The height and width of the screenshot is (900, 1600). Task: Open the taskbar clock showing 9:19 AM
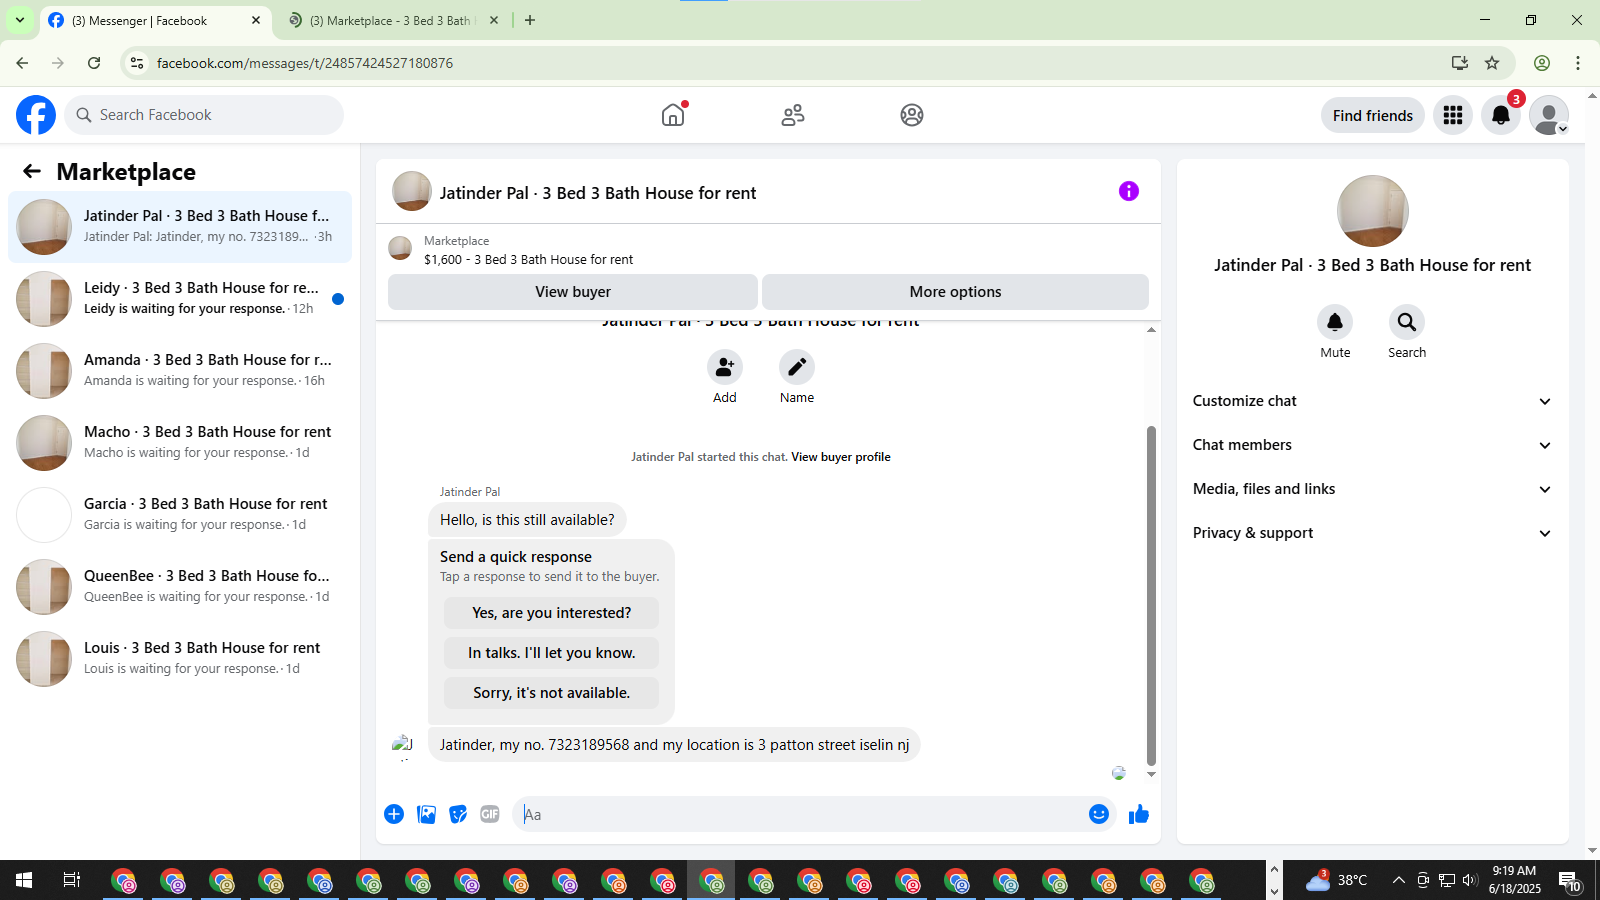point(1514,880)
